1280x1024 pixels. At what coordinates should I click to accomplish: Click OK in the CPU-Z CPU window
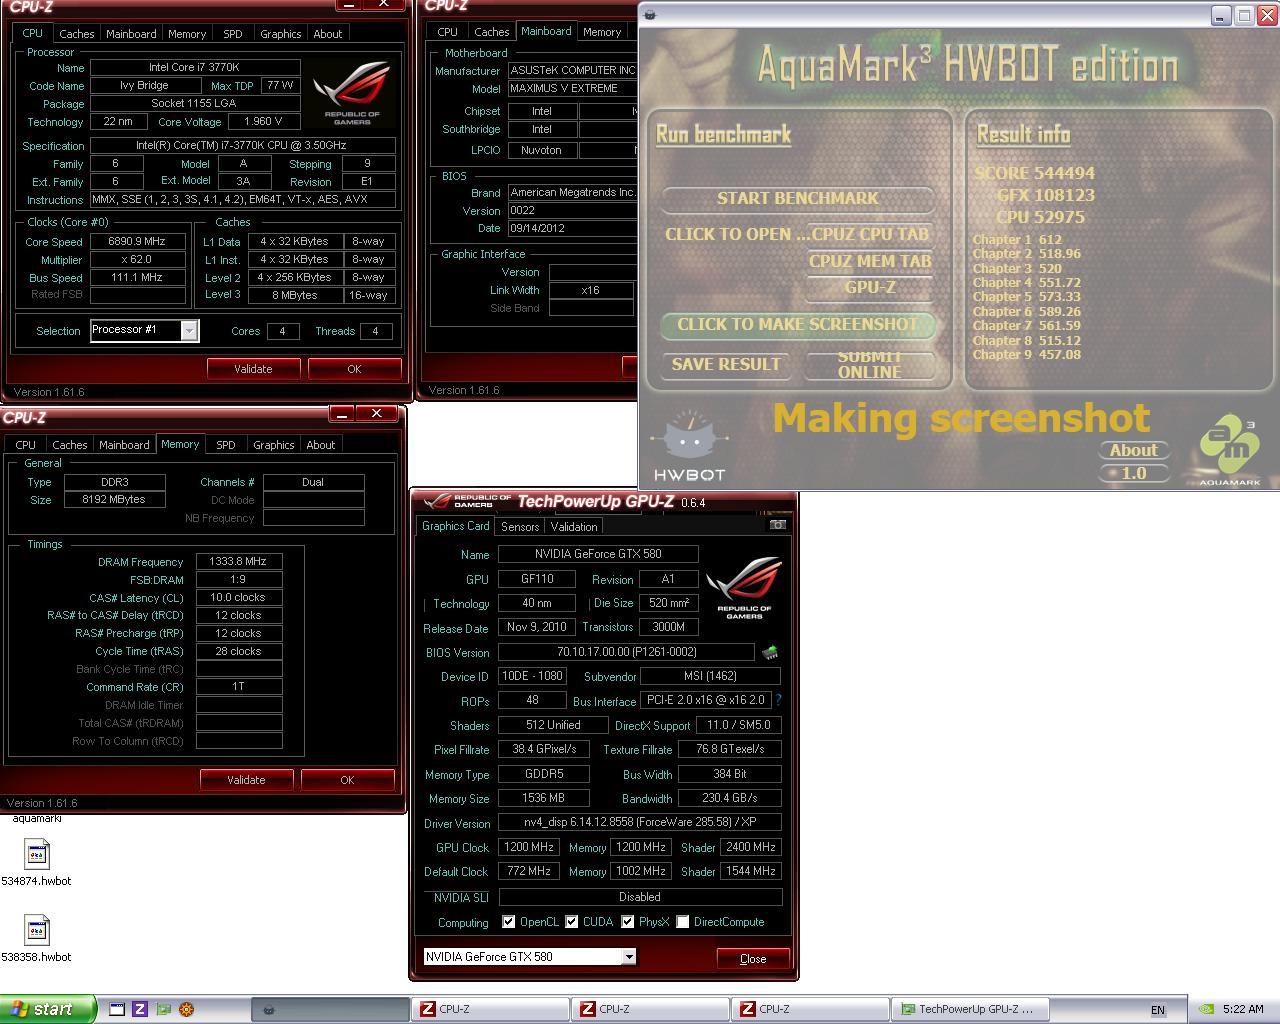[x=354, y=369]
